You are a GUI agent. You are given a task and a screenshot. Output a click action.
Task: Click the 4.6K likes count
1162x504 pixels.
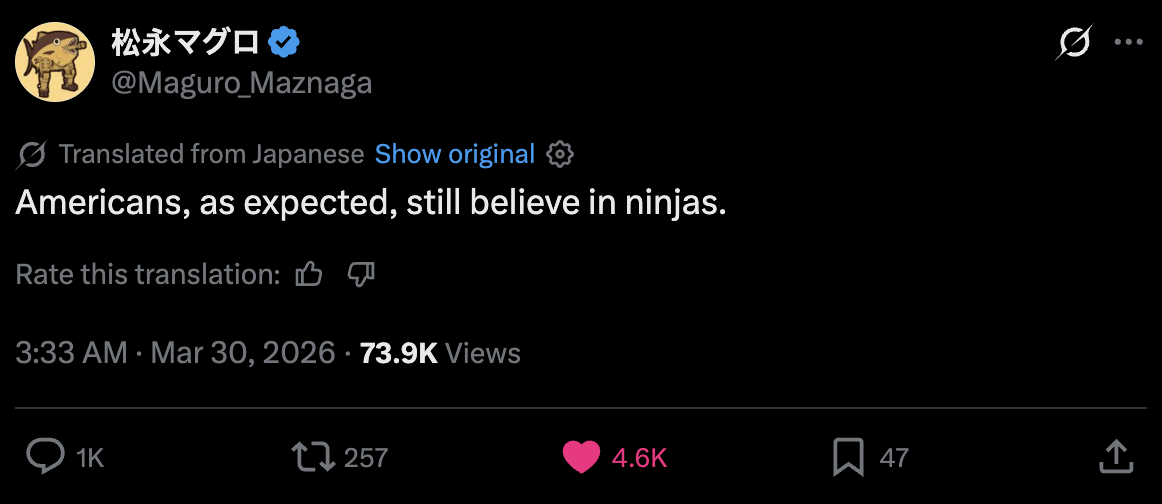point(639,458)
